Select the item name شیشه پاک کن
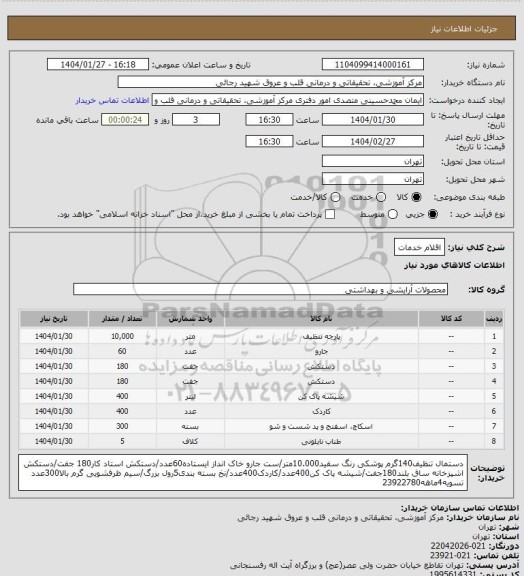The image size is (524, 576). pos(322,396)
